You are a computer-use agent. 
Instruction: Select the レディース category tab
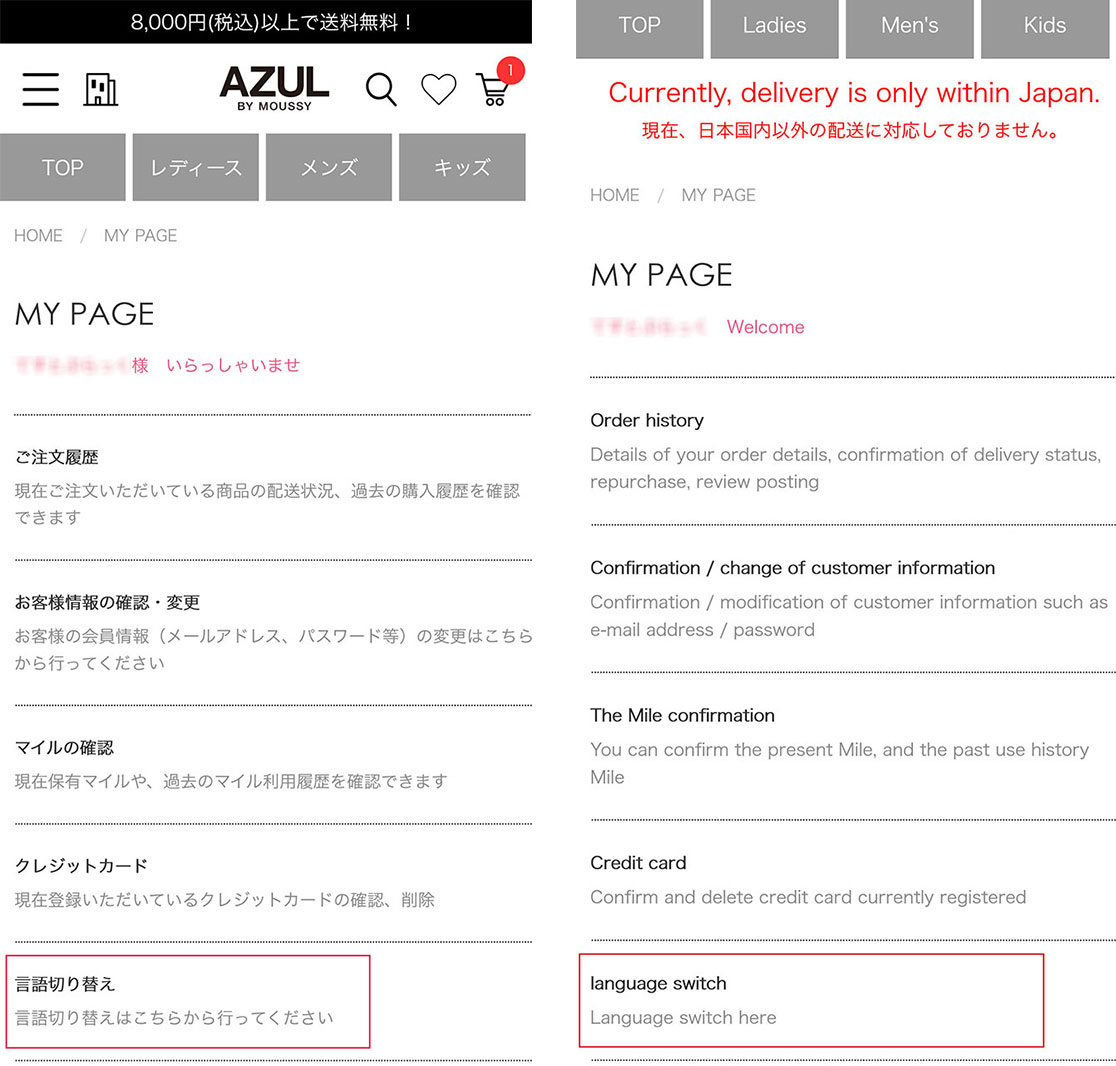(196, 167)
